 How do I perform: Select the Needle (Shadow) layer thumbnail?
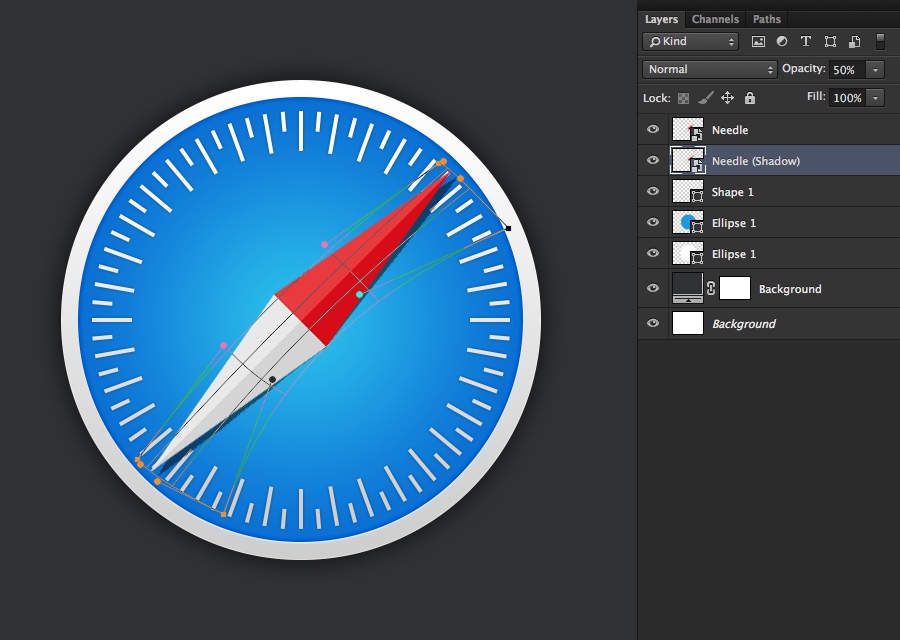point(688,161)
